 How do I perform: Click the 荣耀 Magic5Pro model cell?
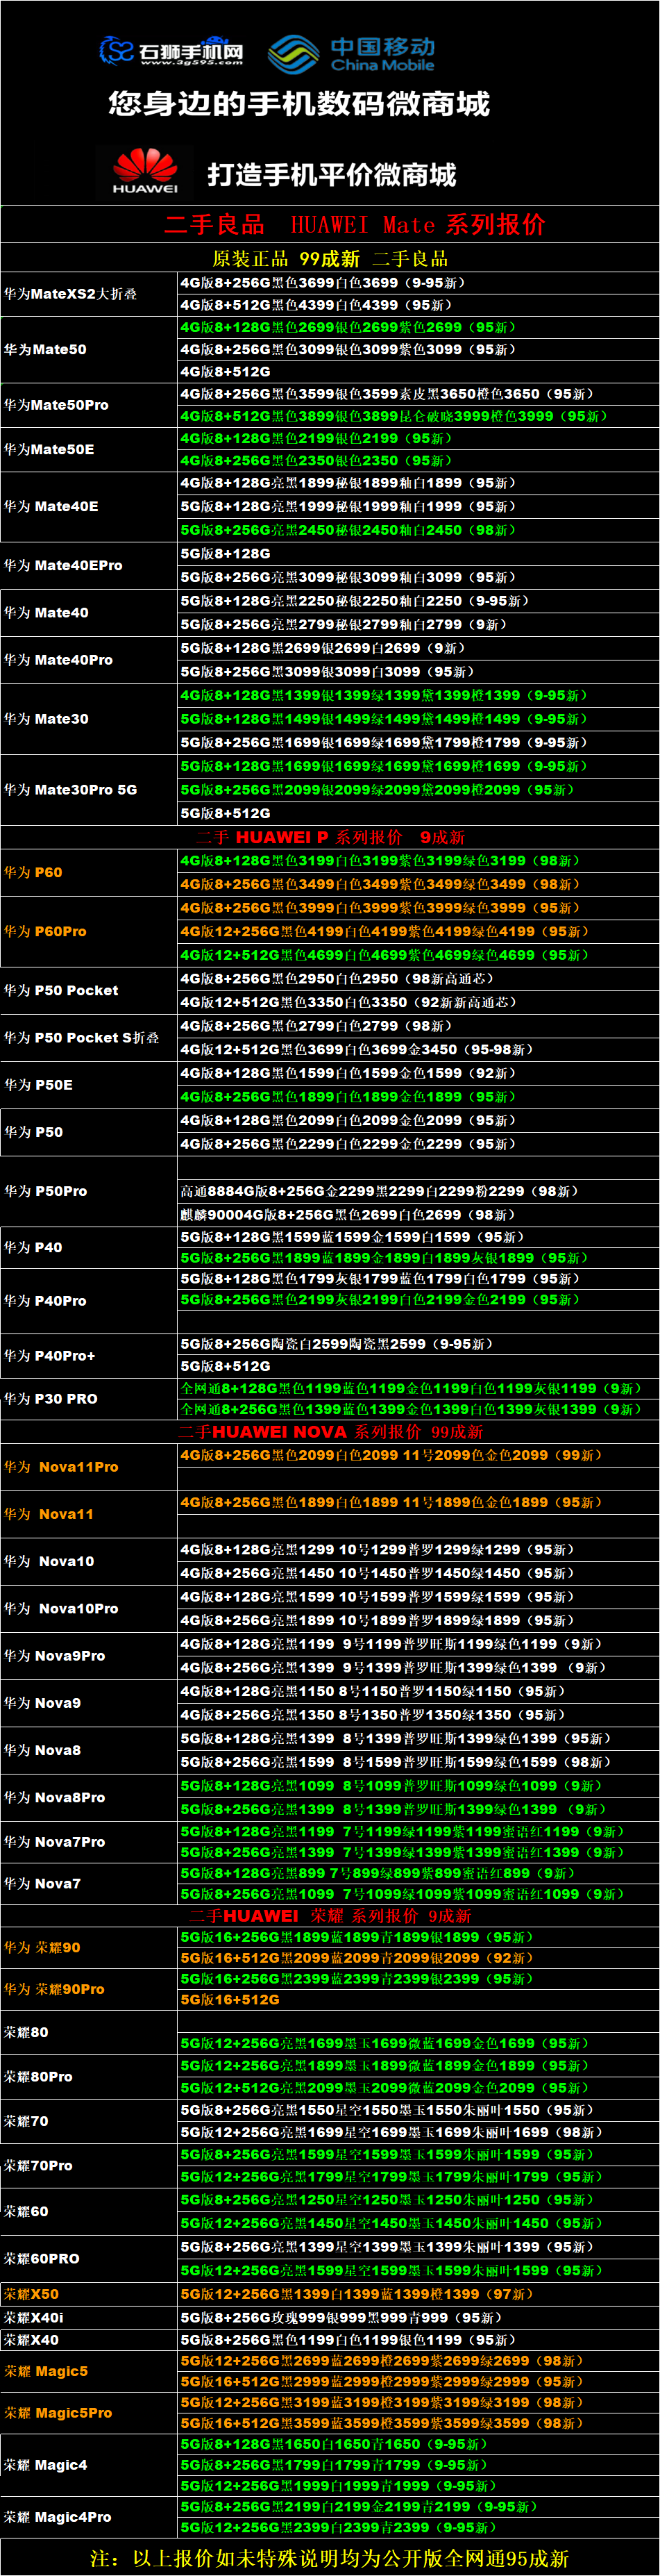point(89,2413)
